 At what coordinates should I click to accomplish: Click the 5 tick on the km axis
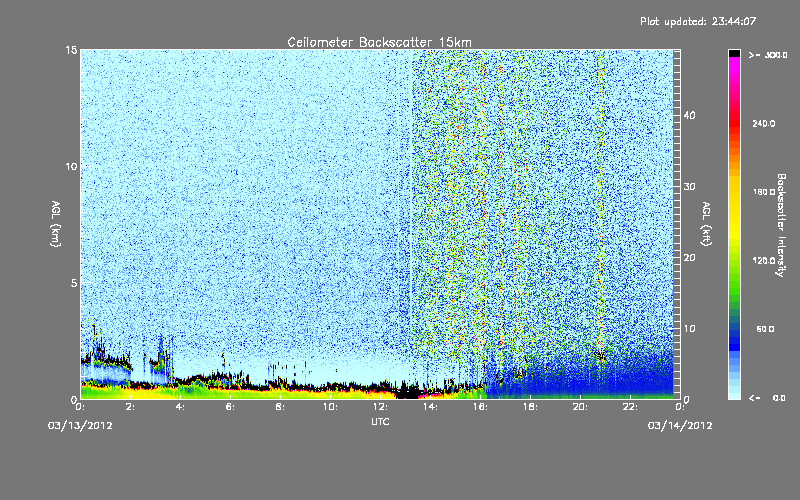point(74,283)
